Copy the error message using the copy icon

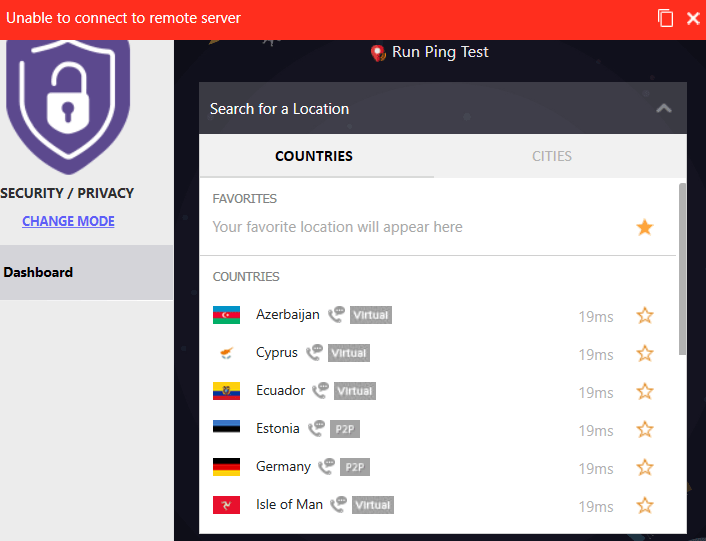point(665,18)
